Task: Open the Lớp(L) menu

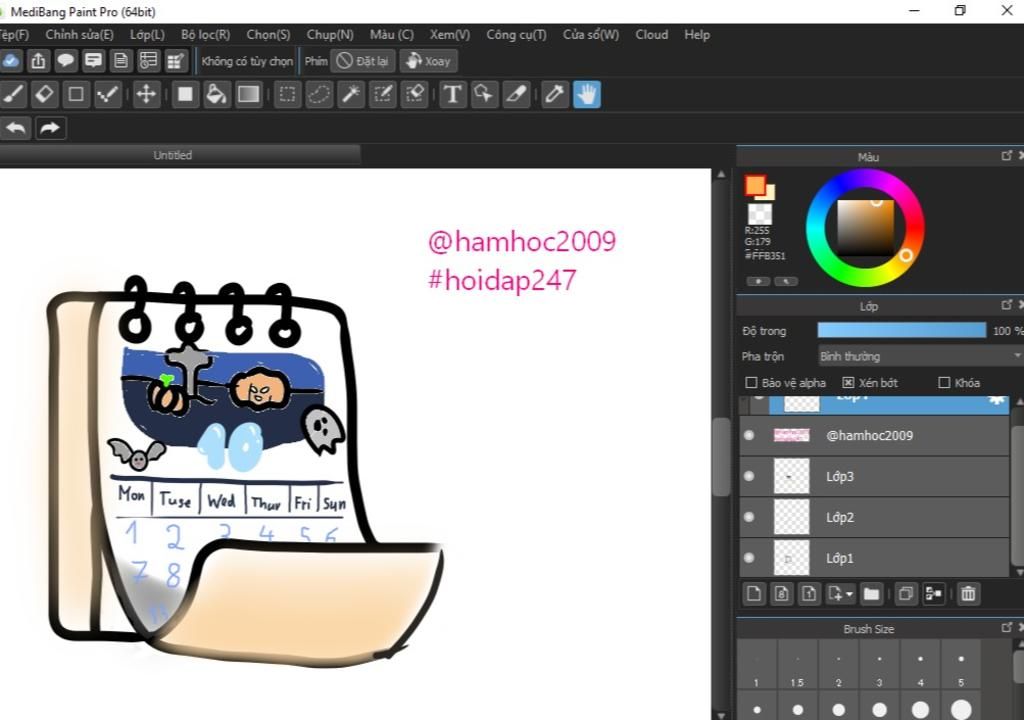Action: point(147,35)
